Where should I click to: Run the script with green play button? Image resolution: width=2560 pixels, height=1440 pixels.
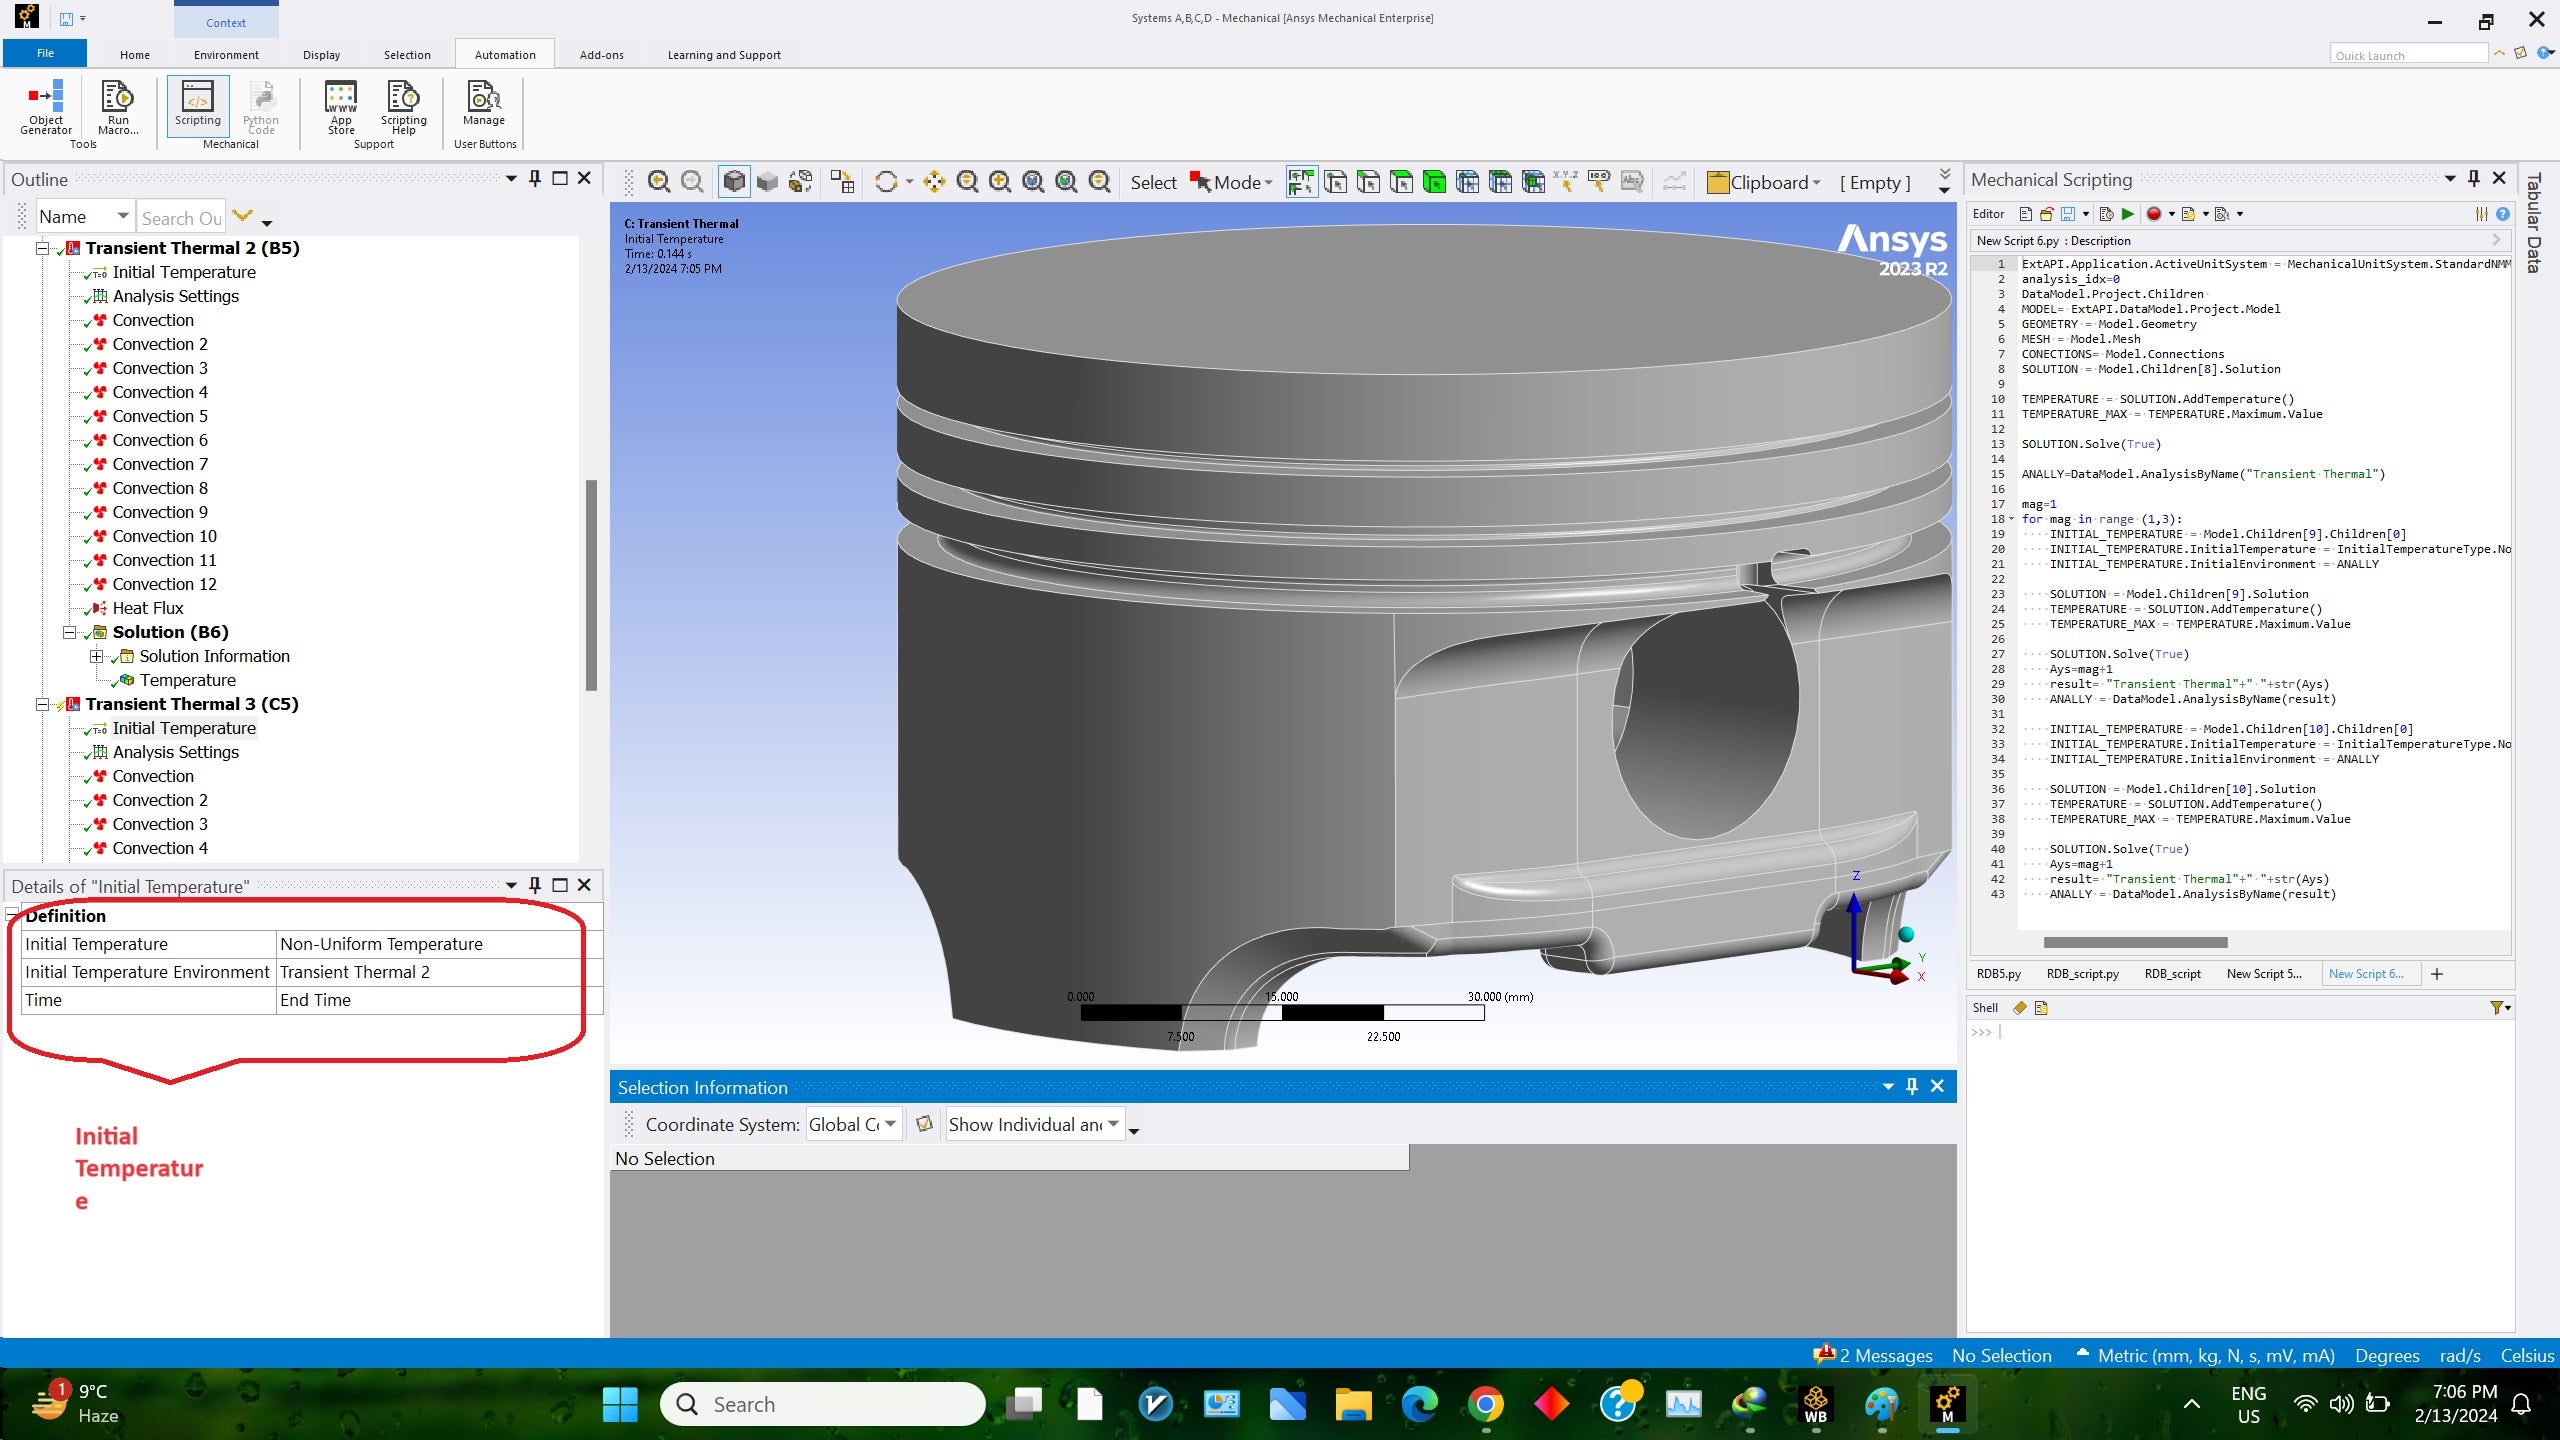tap(2128, 213)
